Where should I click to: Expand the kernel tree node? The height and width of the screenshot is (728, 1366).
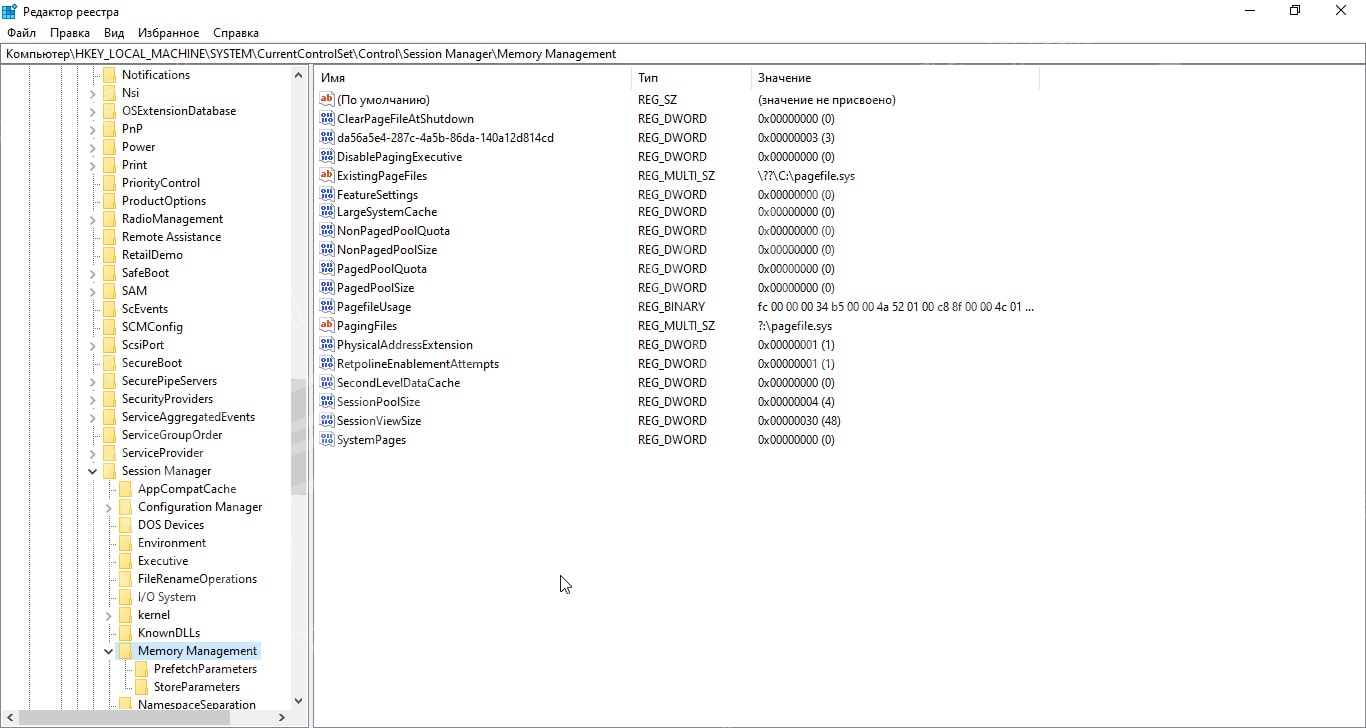point(108,615)
